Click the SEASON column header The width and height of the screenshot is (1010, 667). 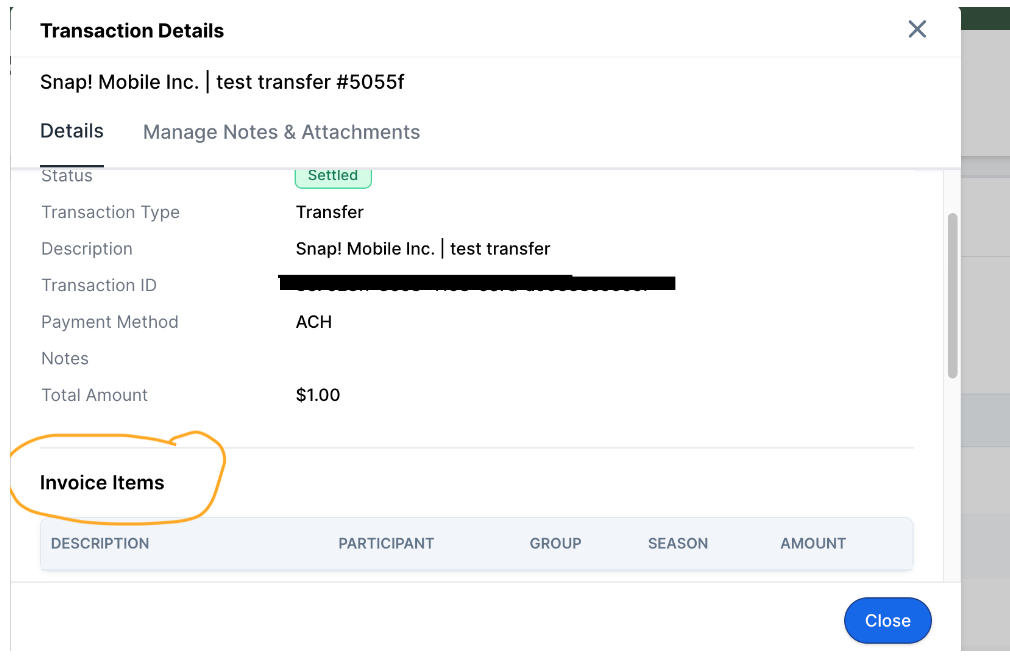(677, 543)
